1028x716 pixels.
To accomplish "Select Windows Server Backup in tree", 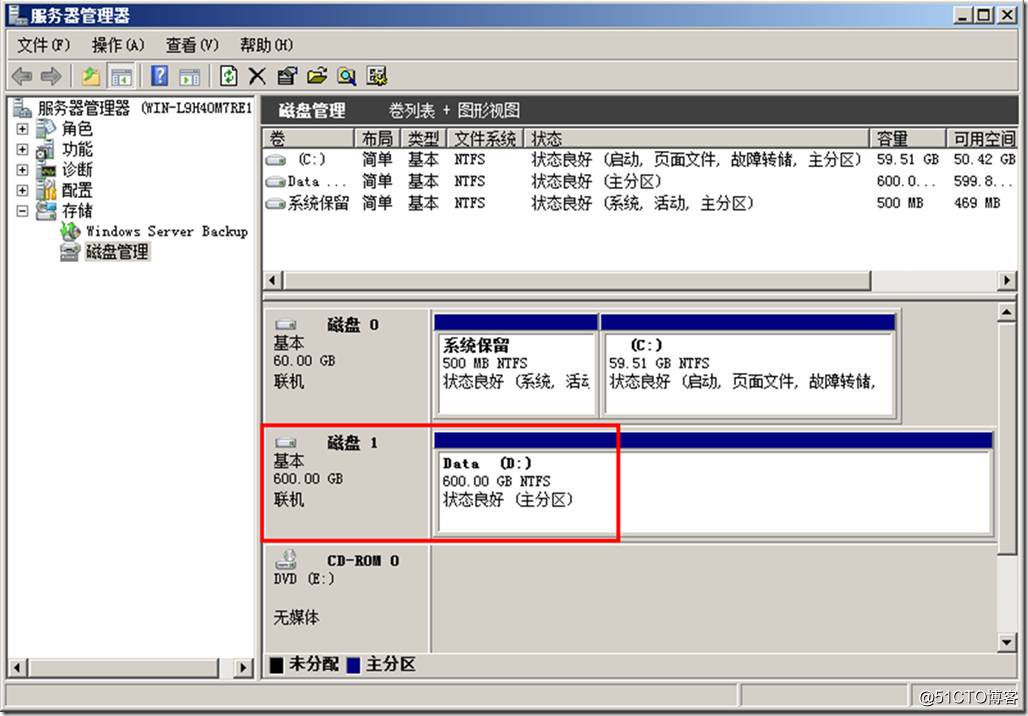I will coord(166,231).
